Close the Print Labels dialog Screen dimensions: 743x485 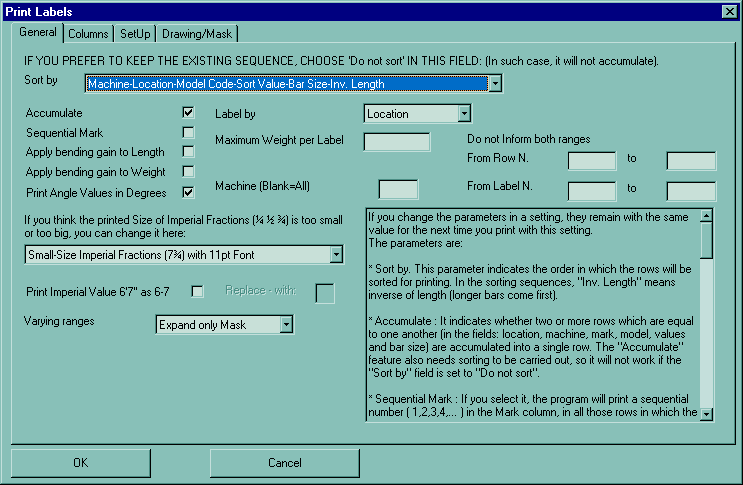click(728, 11)
